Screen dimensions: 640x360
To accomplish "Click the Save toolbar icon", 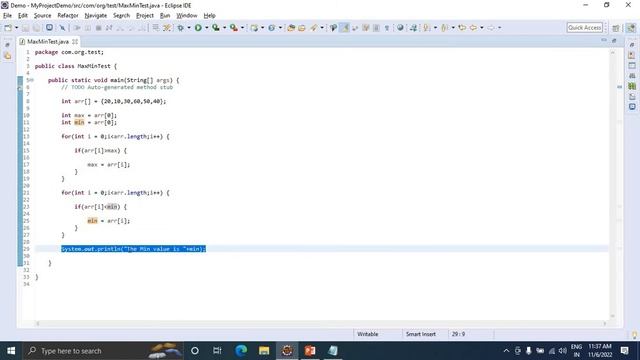I will tap(25, 28).
